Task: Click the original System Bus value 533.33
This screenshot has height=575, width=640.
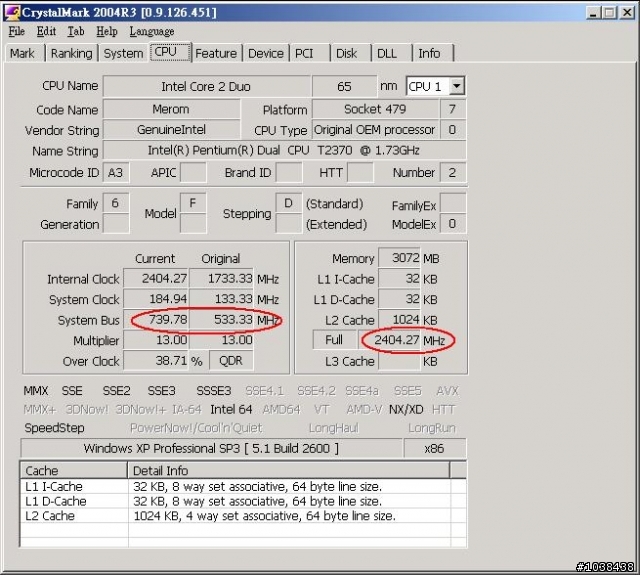Action: pyautogui.click(x=221, y=320)
